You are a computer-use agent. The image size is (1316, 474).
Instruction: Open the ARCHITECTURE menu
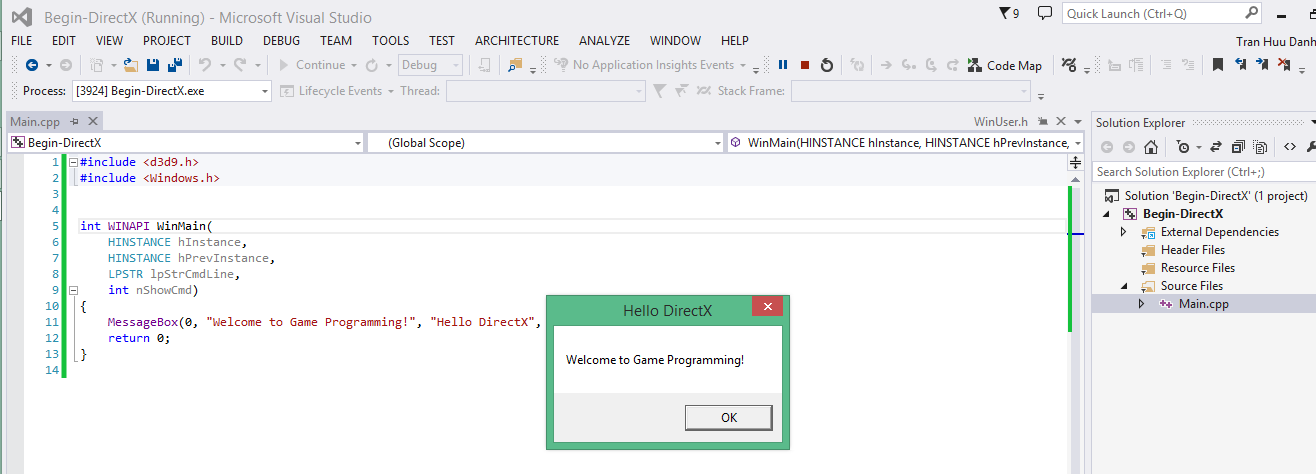[x=517, y=41]
